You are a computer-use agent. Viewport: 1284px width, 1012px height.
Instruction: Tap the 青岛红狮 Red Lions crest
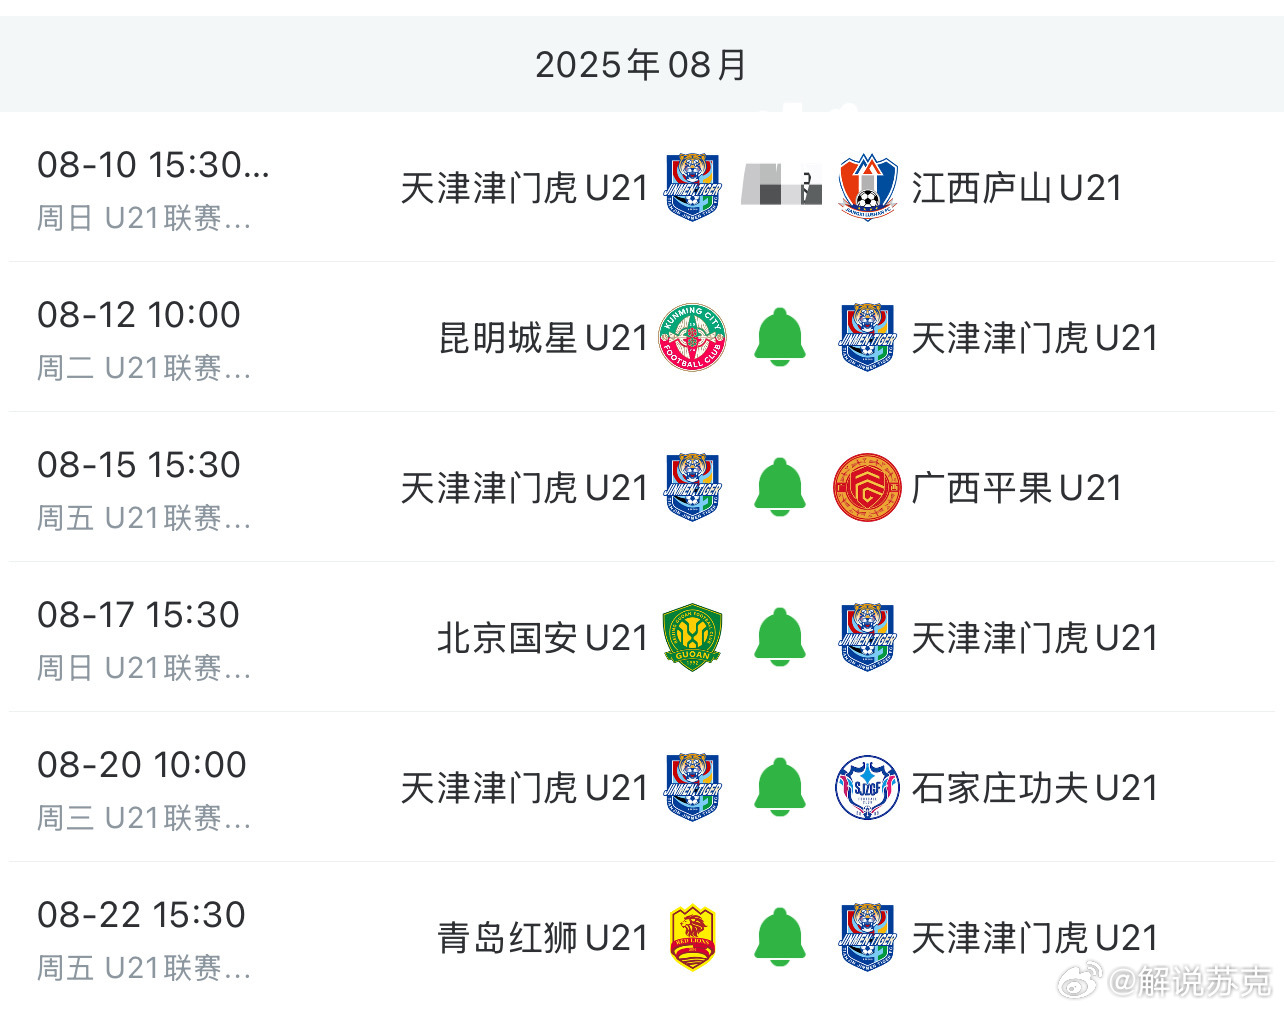click(692, 938)
